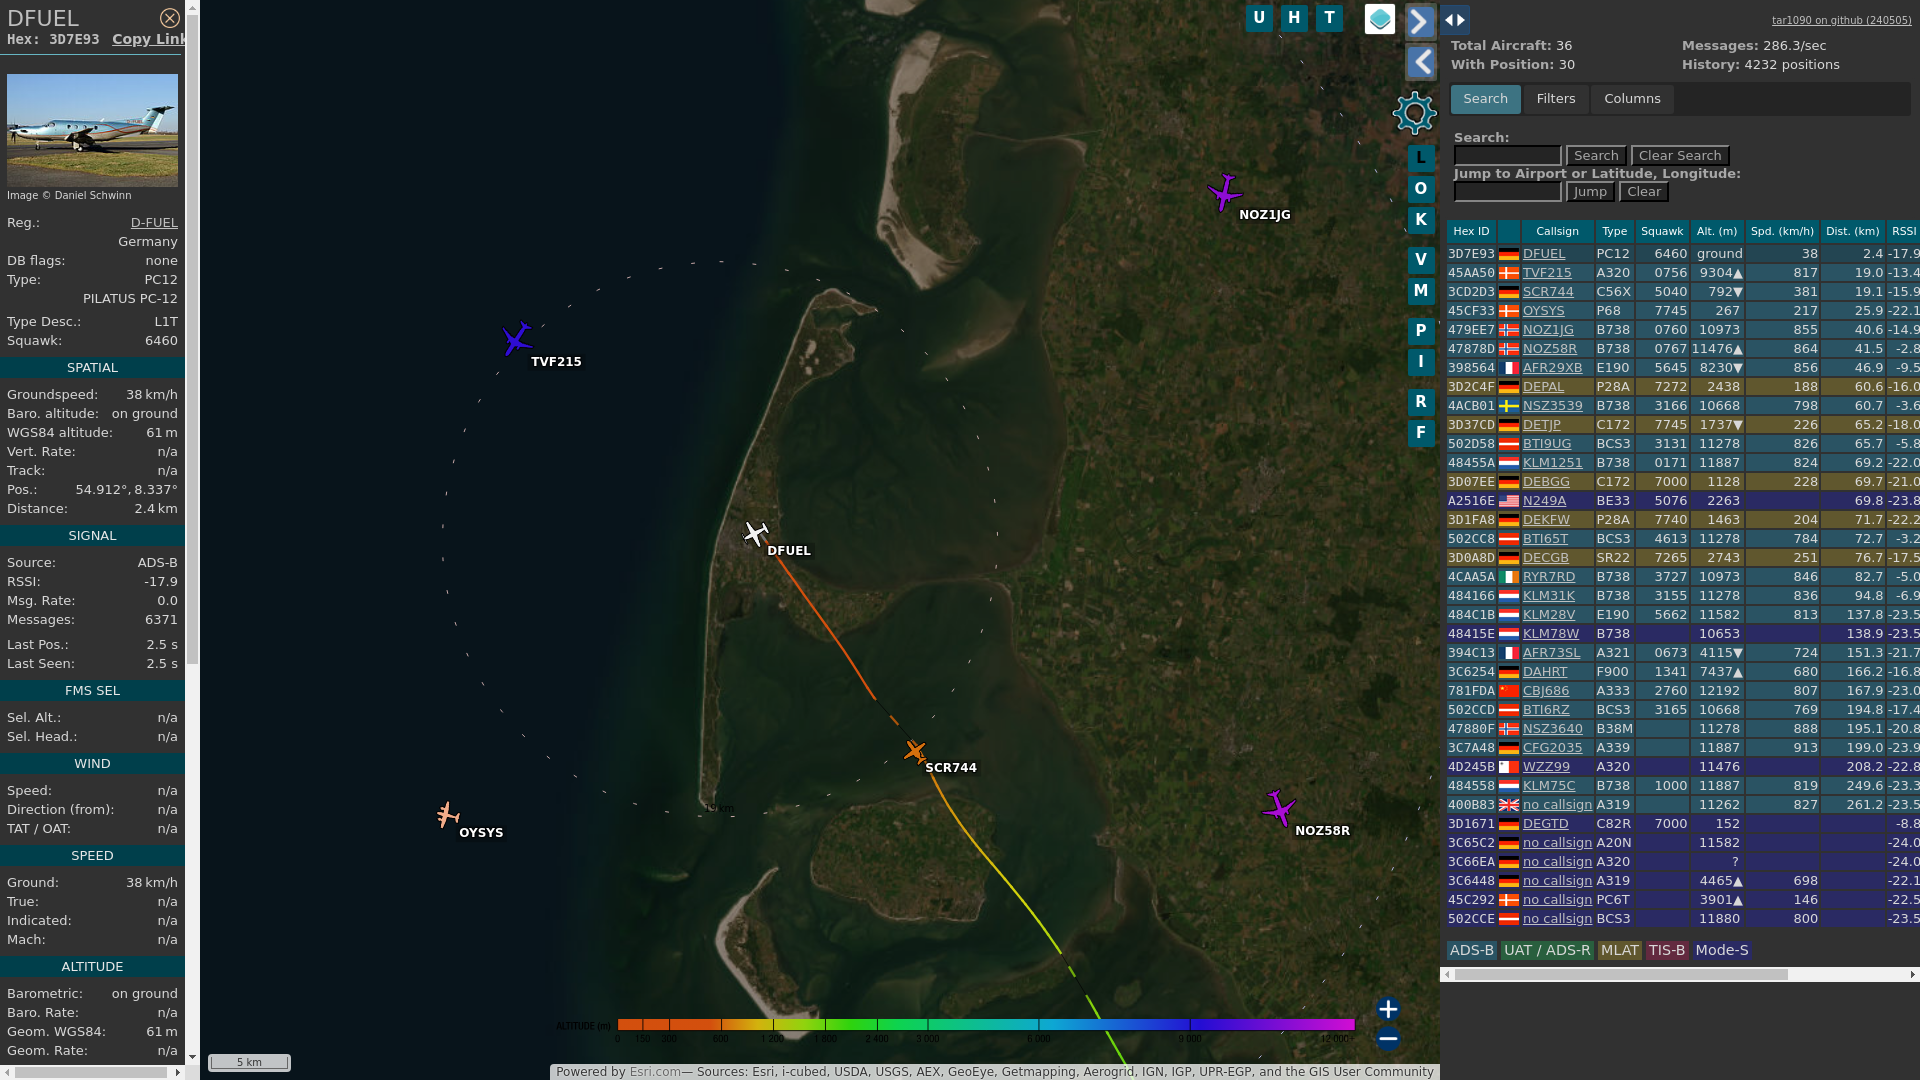Open the aircraft photo thumbnail

tap(92, 130)
